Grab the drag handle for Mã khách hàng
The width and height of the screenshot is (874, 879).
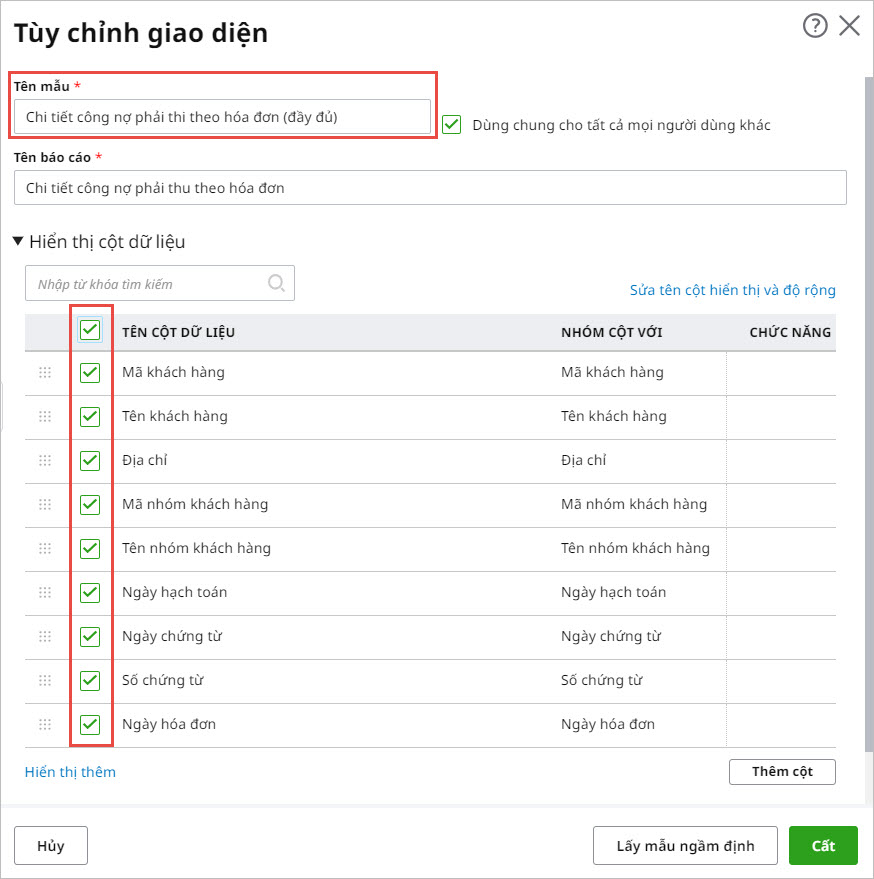[x=45, y=372]
